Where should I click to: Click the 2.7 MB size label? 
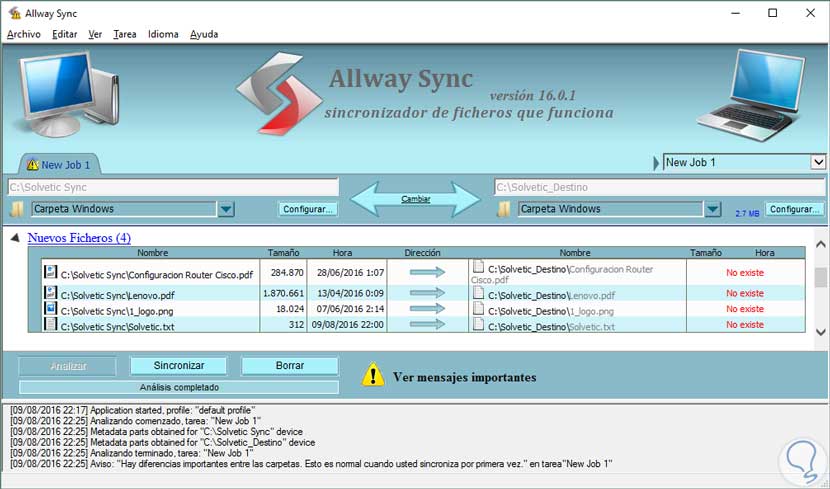(747, 213)
